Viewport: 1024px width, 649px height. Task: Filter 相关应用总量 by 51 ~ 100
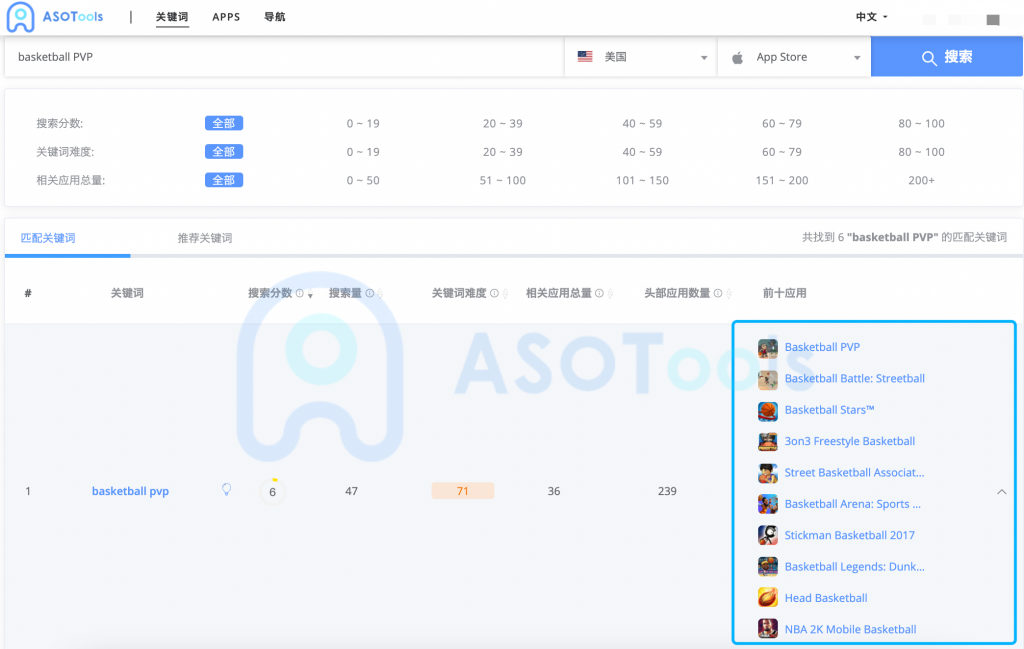coord(503,180)
